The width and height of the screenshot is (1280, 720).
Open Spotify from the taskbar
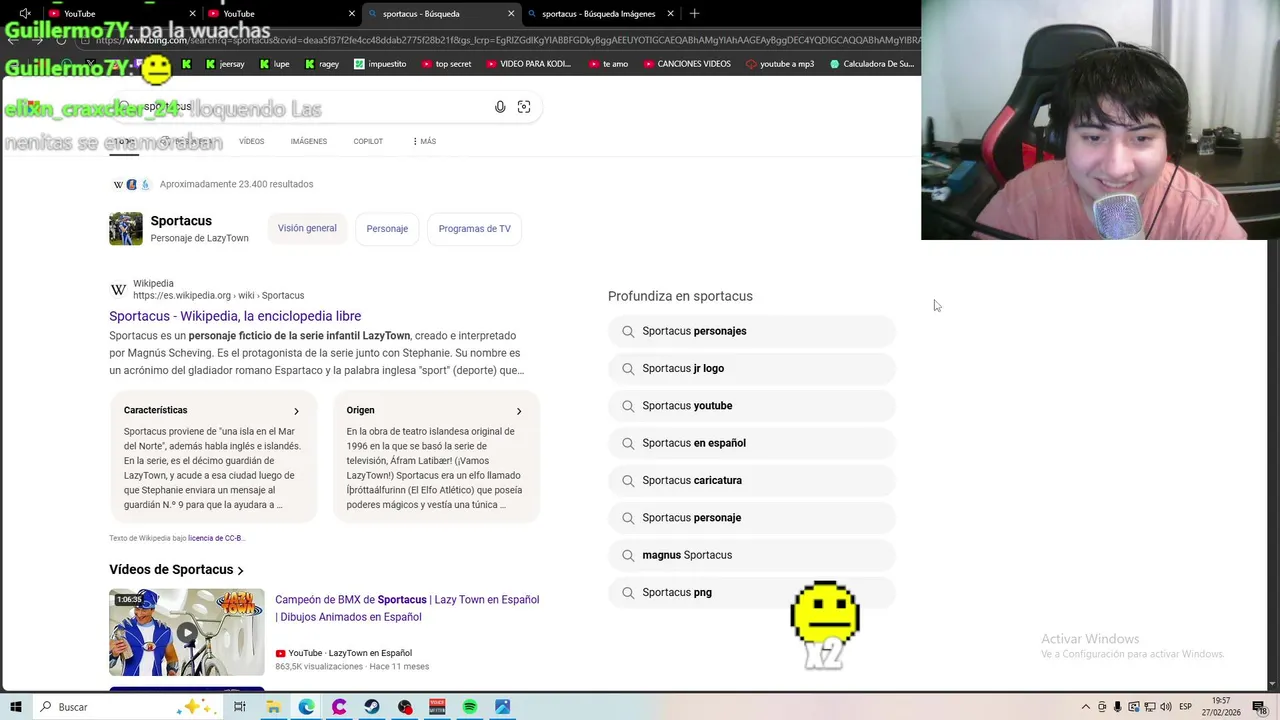pos(470,707)
